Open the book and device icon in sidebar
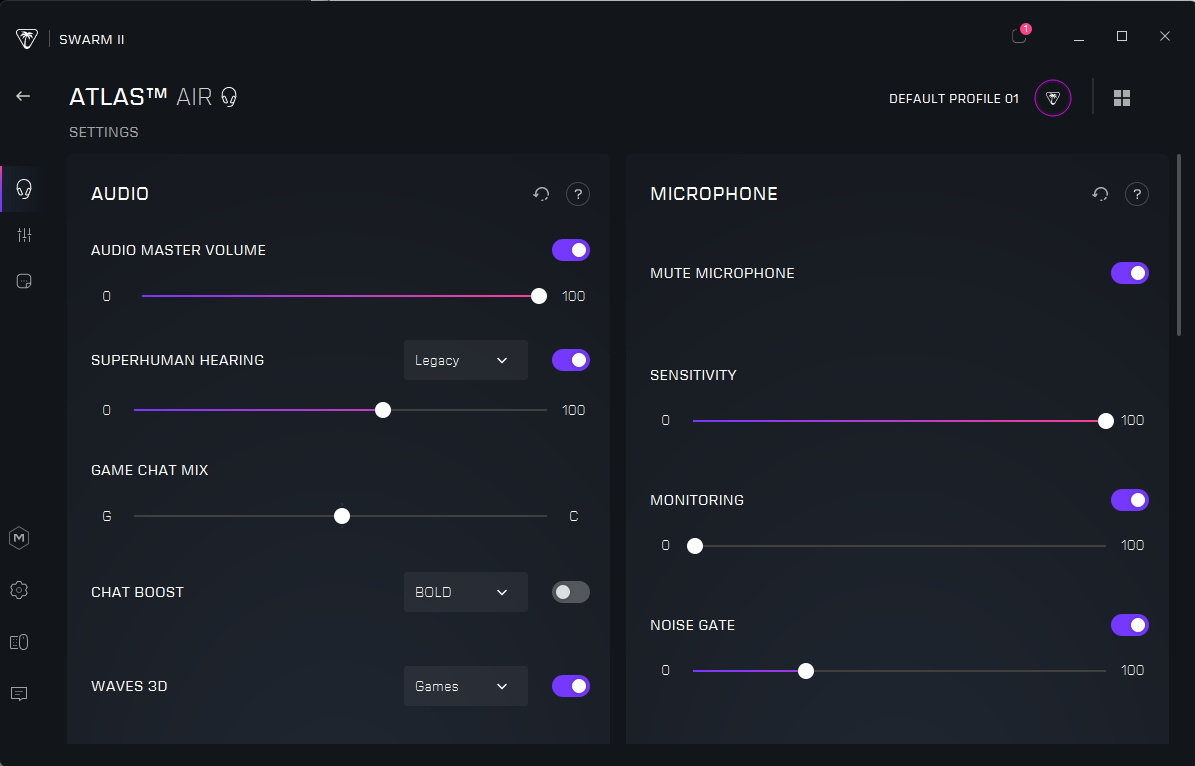This screenshot has width=1195, height=766. 19,643
